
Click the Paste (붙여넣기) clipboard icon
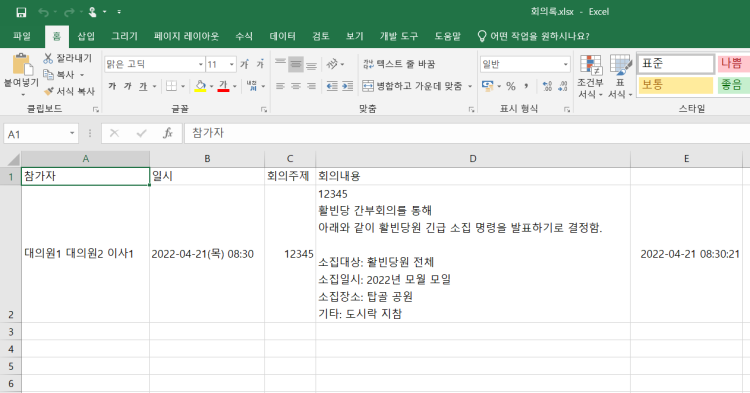coord(22,65)
